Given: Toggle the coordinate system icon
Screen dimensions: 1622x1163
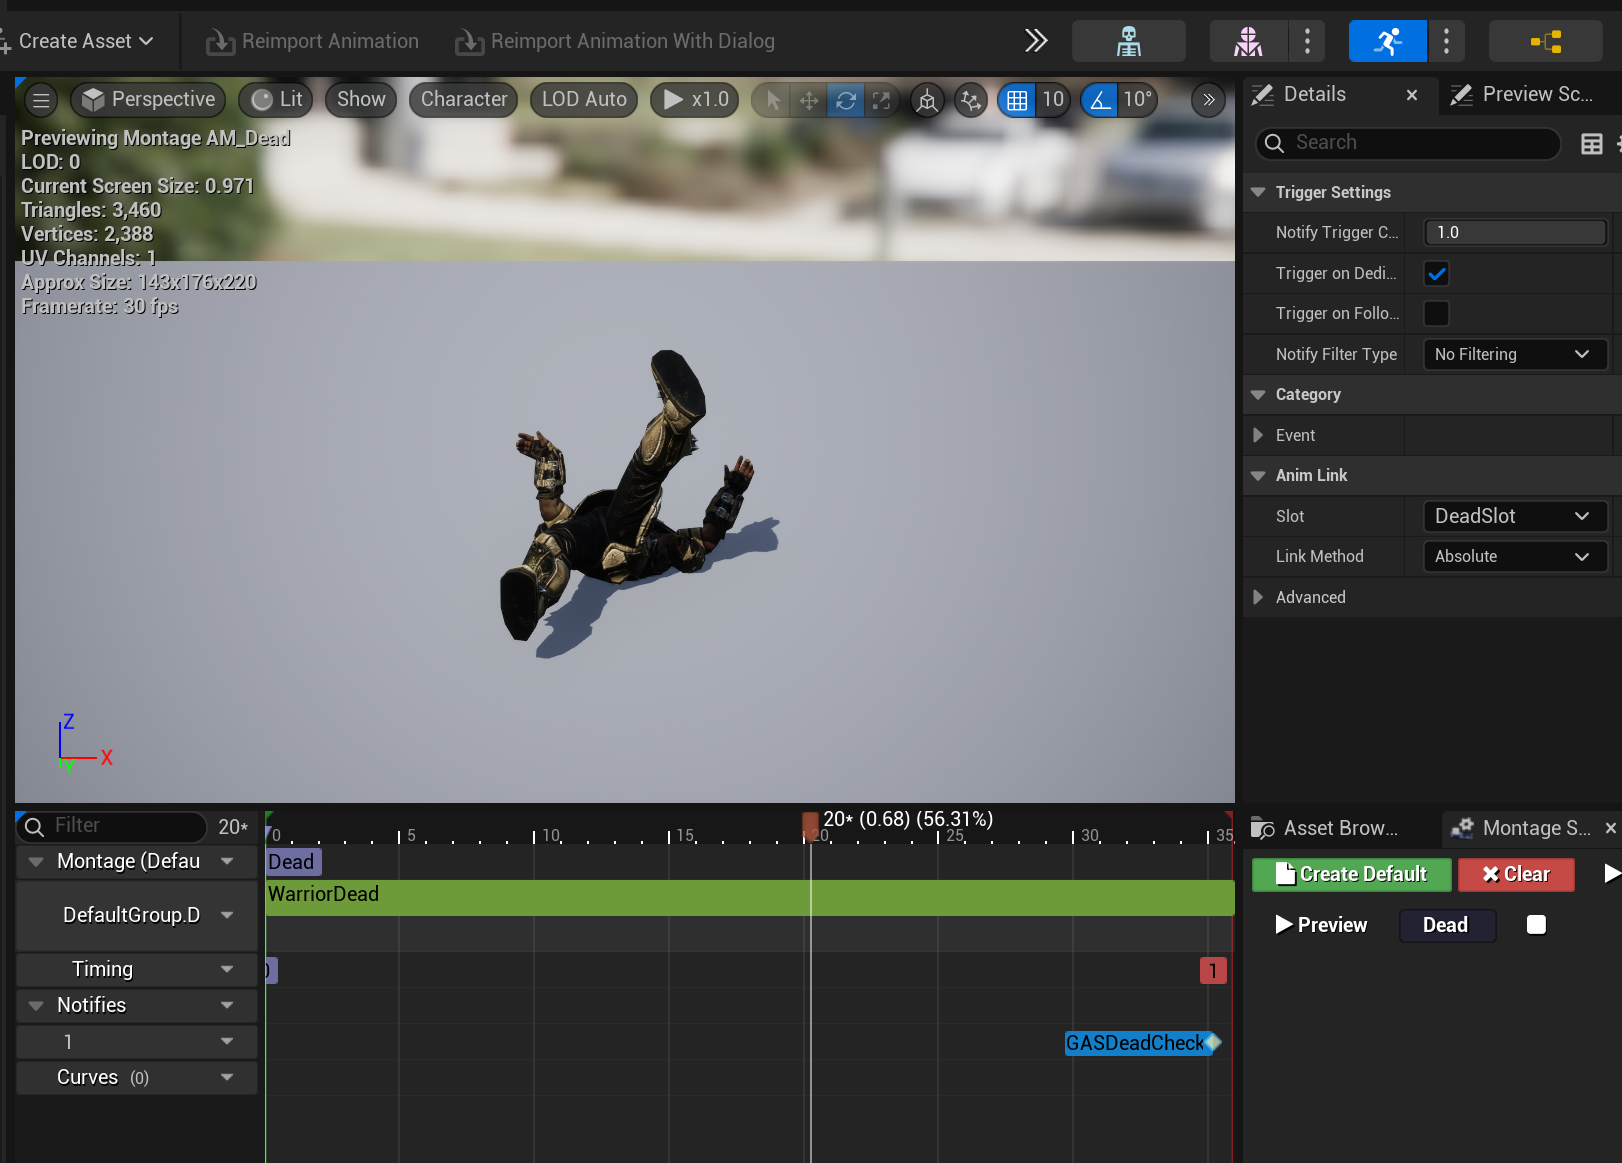Looking at the screenshot, I should pos(928,100).
